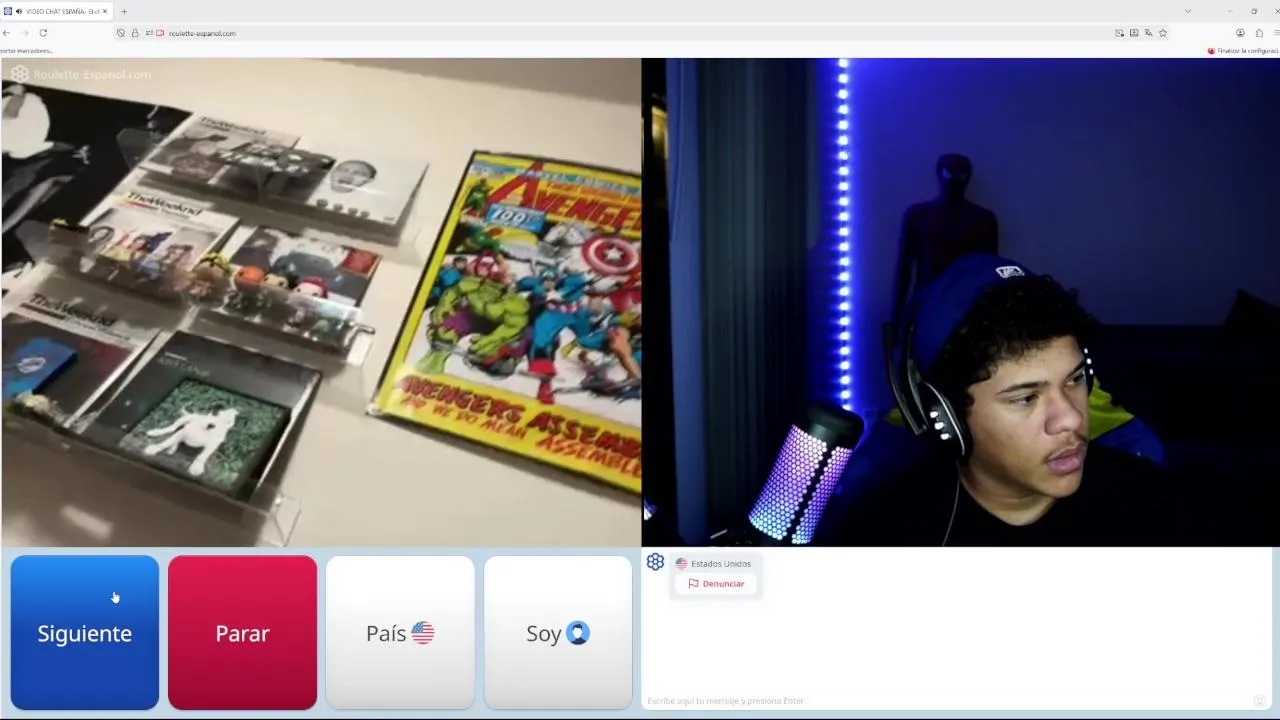Click your own webcam video feed
This screenshot has width=1280, height=720.
[x=960, y=302]
